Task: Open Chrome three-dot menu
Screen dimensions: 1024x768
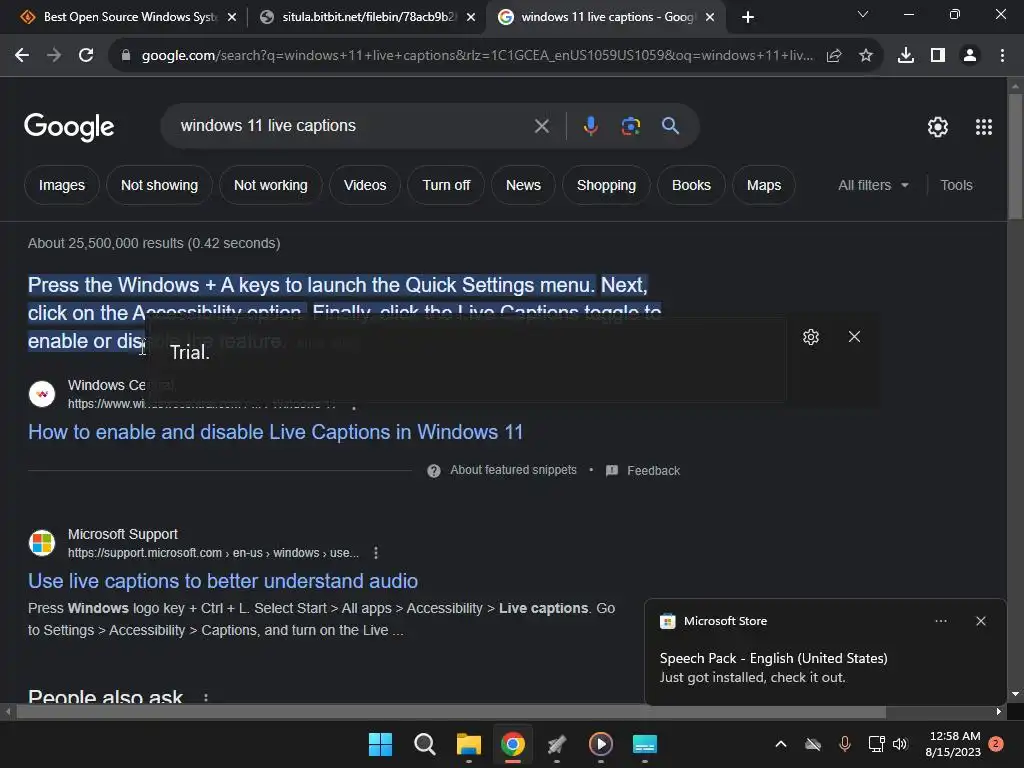Action: click(x=1002, y=56)
